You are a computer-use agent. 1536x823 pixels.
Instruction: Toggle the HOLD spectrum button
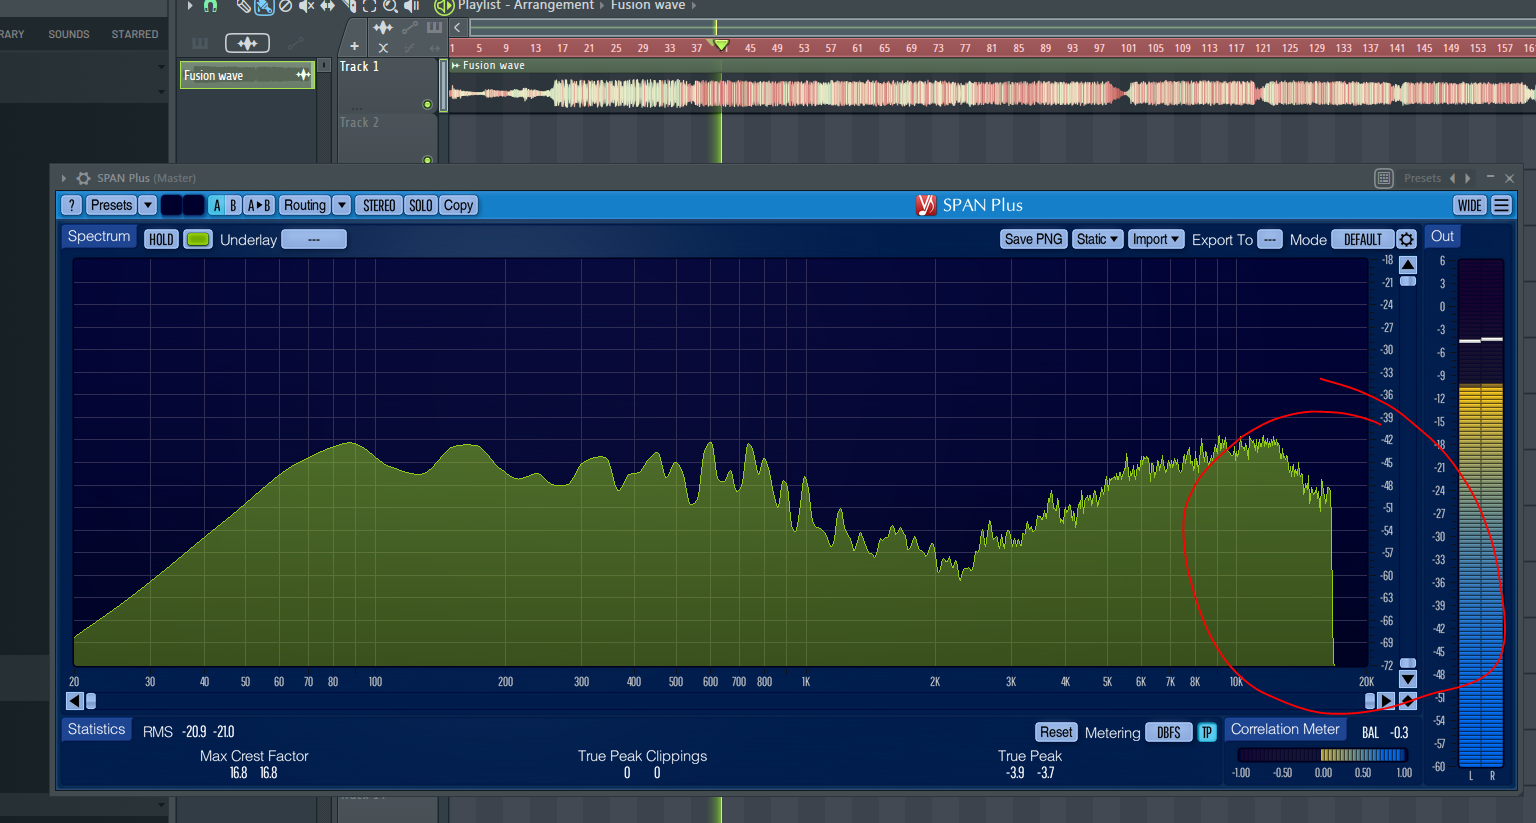pos(161,239)
